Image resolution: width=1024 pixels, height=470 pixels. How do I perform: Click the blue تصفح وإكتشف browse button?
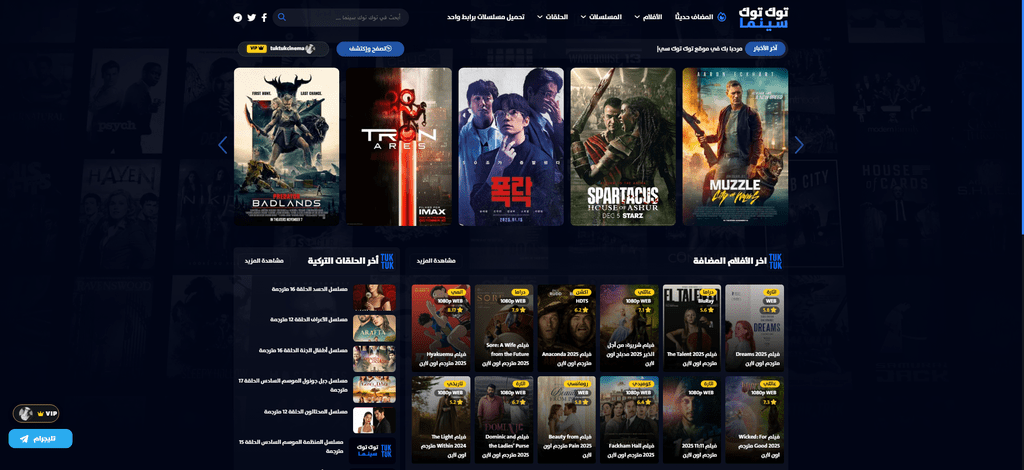point(370,48)
